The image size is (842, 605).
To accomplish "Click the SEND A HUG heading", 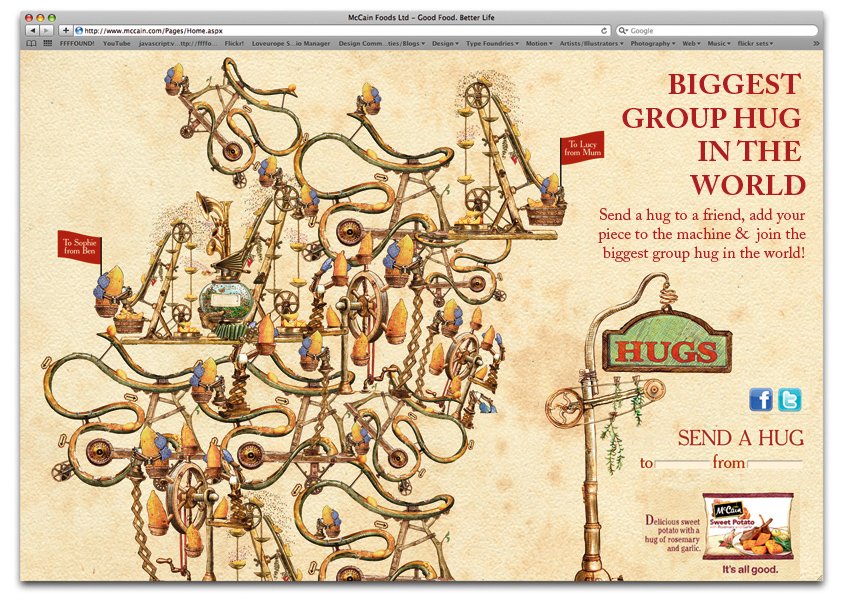I will click(x=741, y=438).
